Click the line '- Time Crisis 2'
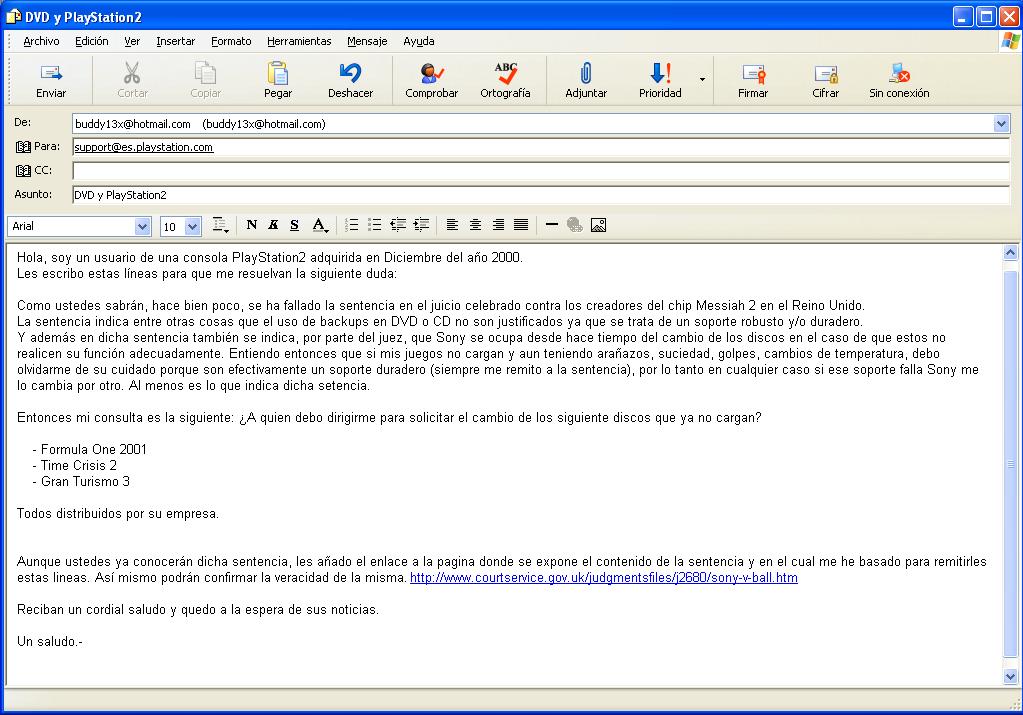 pyautogui.click(x=74, y=465)
